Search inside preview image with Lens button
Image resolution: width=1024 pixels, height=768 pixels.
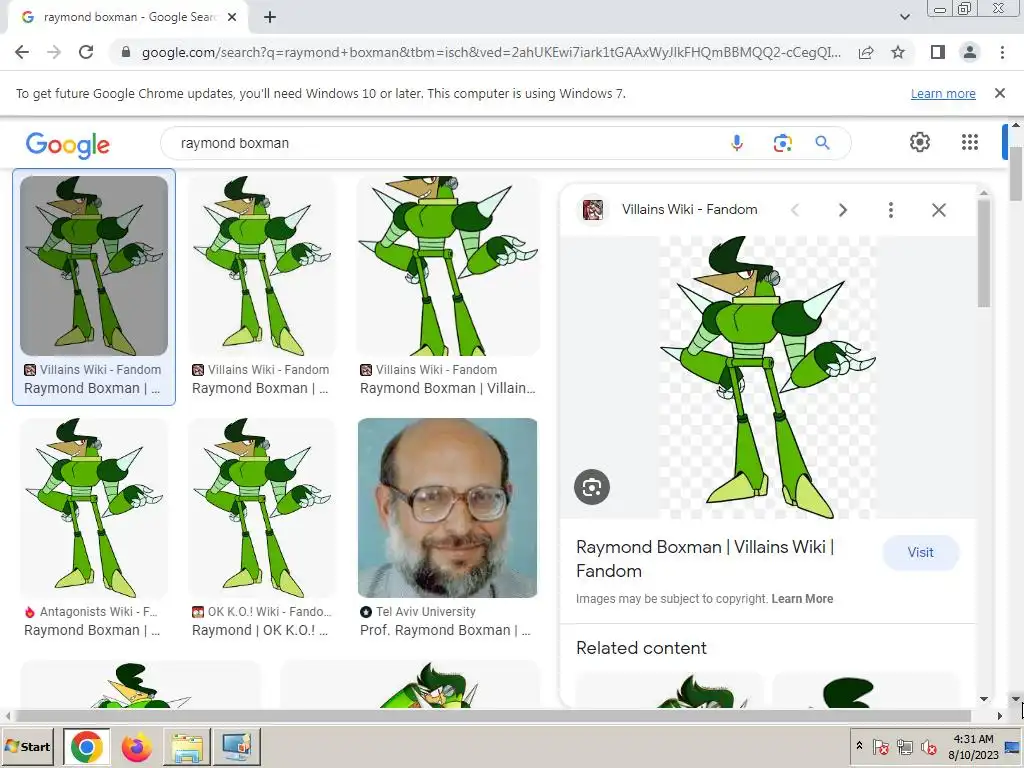point(592,487)
